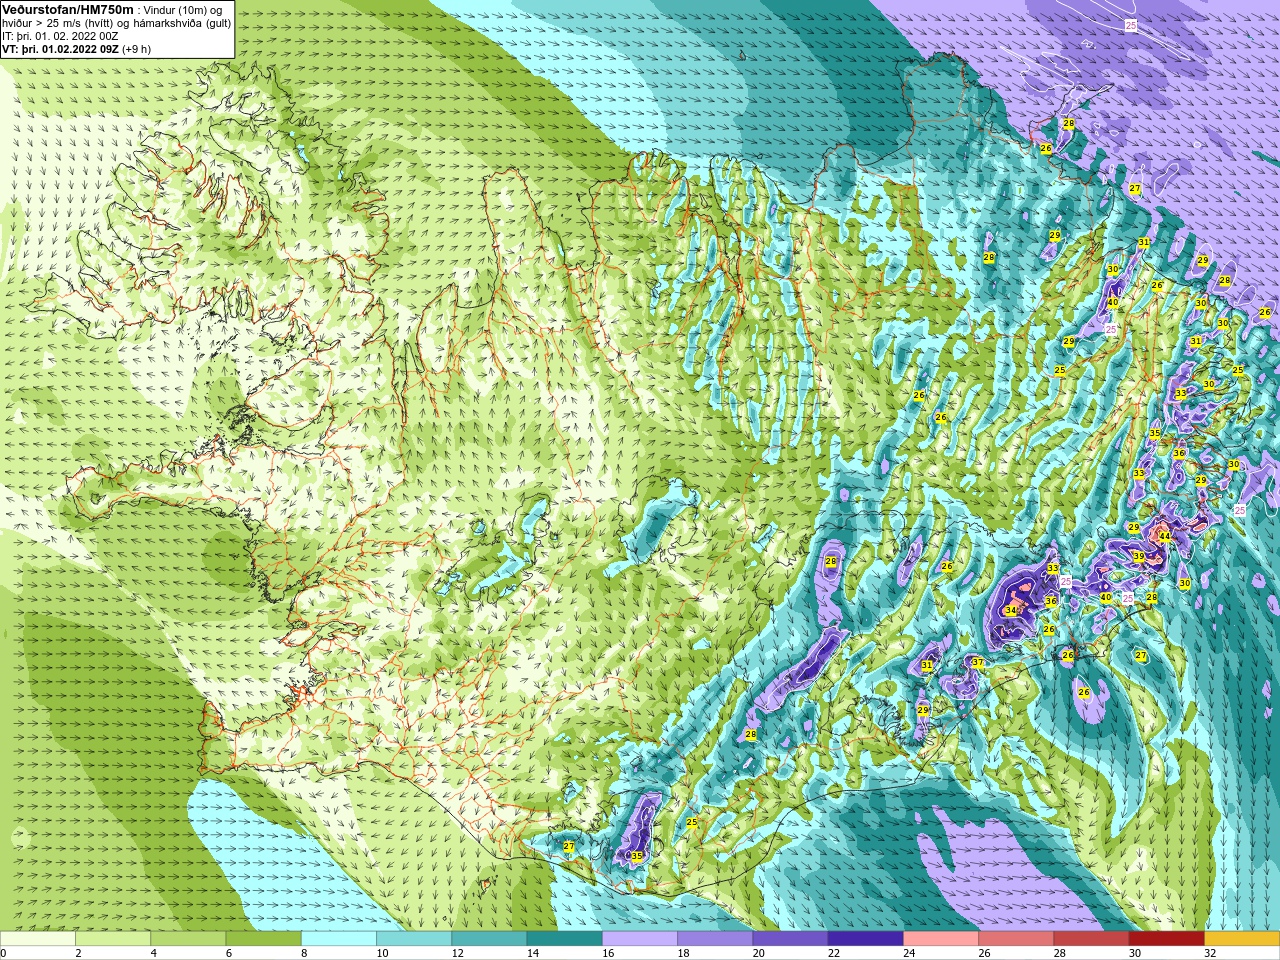
Task: Select the 2–4 m/s light green legend swatch
Action: click(113, 939)
